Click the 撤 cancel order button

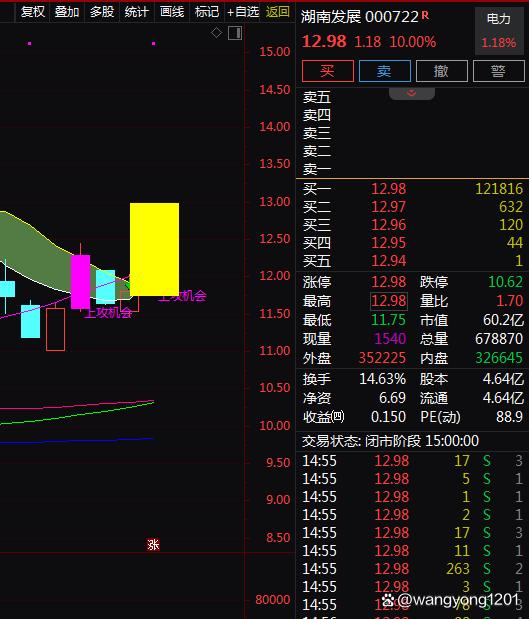[x=442, y=71]
